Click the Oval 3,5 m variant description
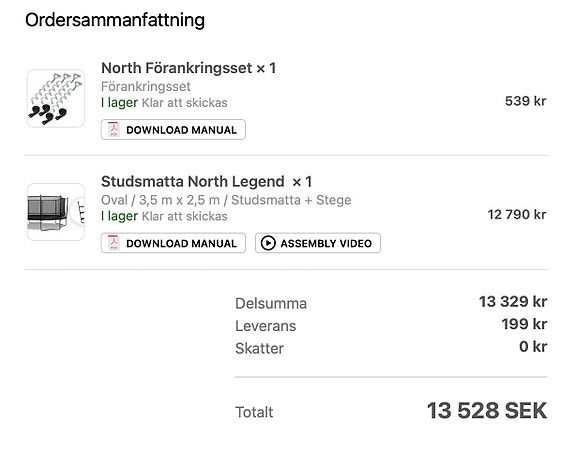This screenshot has width=575, height=454. (226, 200)
